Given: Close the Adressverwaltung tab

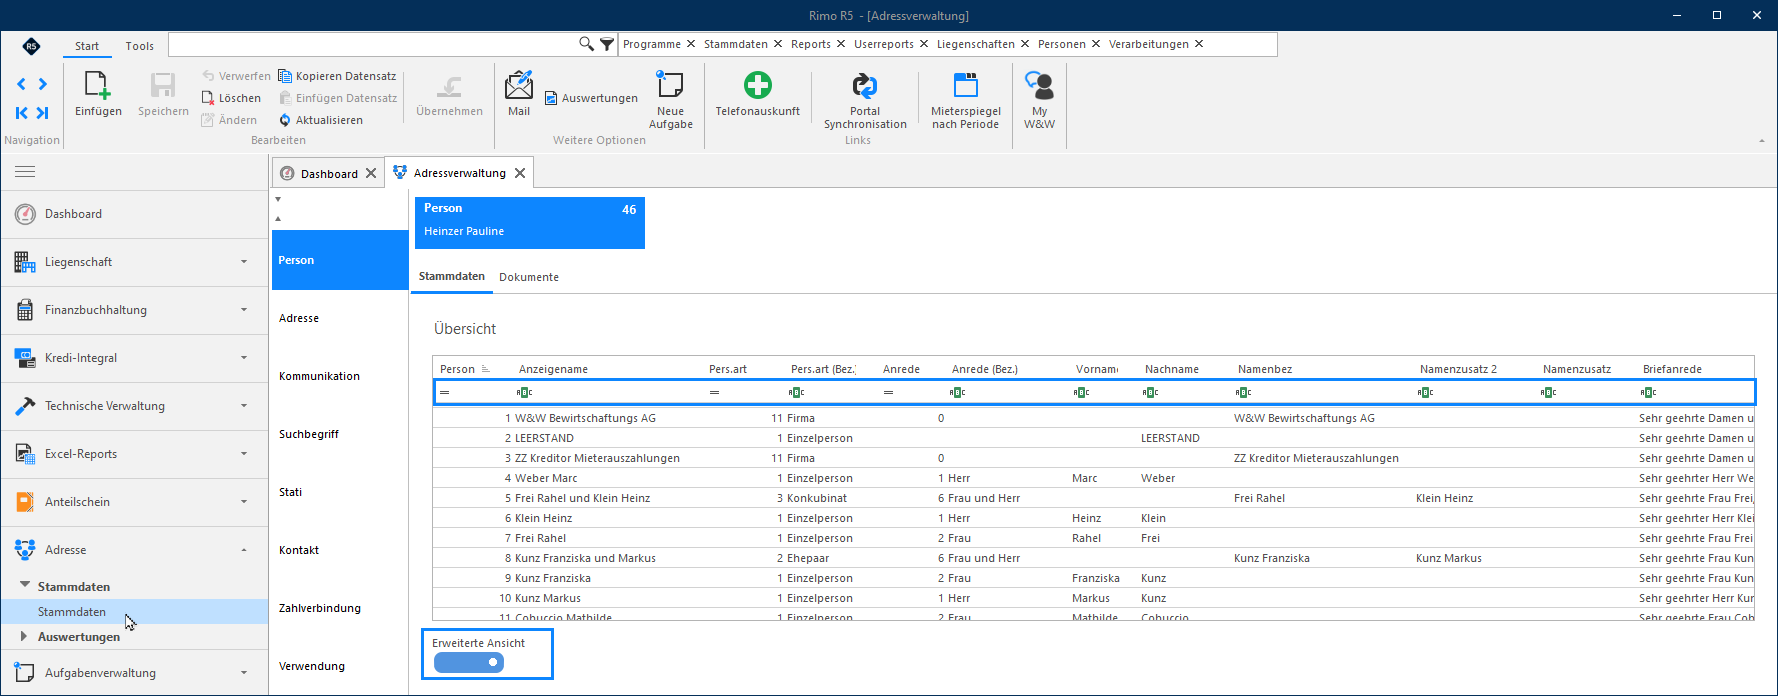Looking at the screenshot, I should 520,173.
